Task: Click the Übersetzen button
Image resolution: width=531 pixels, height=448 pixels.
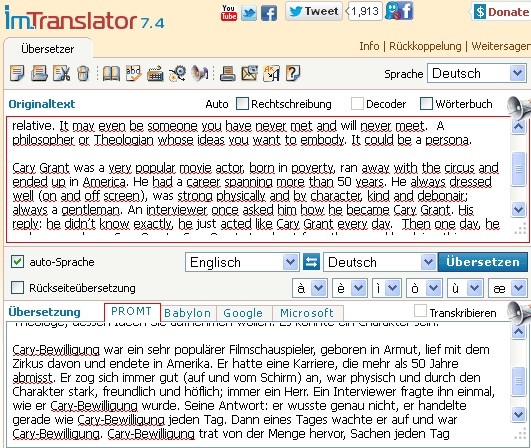Action: point(483,262)
